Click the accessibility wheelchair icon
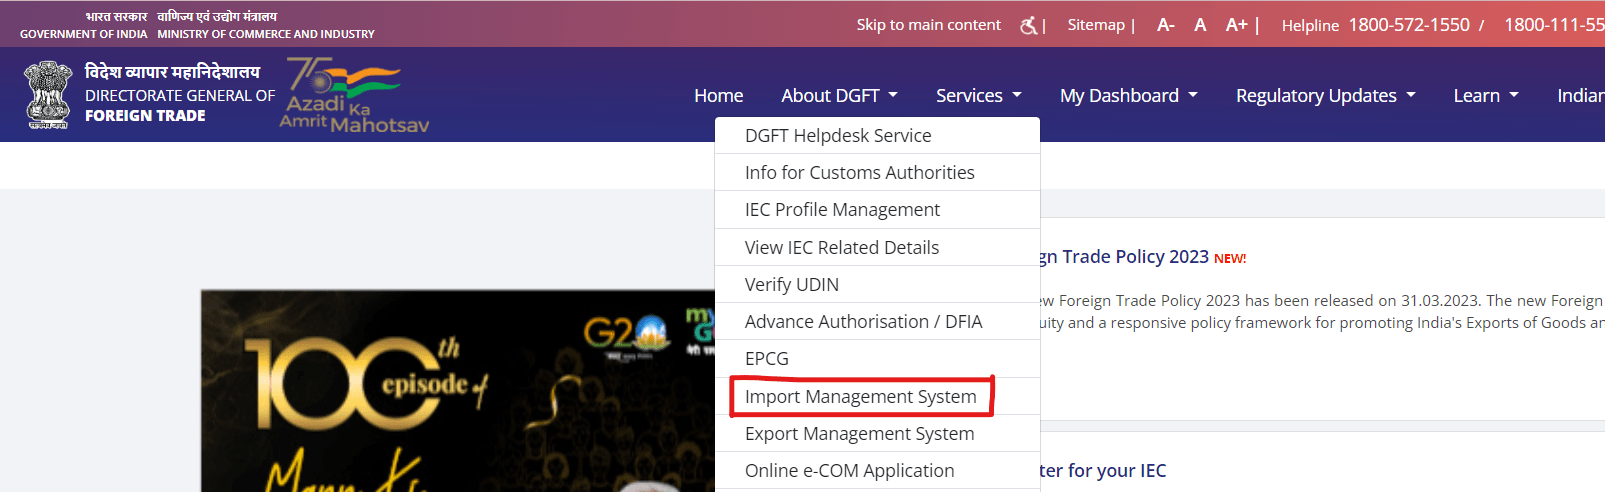This screenshot has height=492, width=1605. pos(1028,25)
